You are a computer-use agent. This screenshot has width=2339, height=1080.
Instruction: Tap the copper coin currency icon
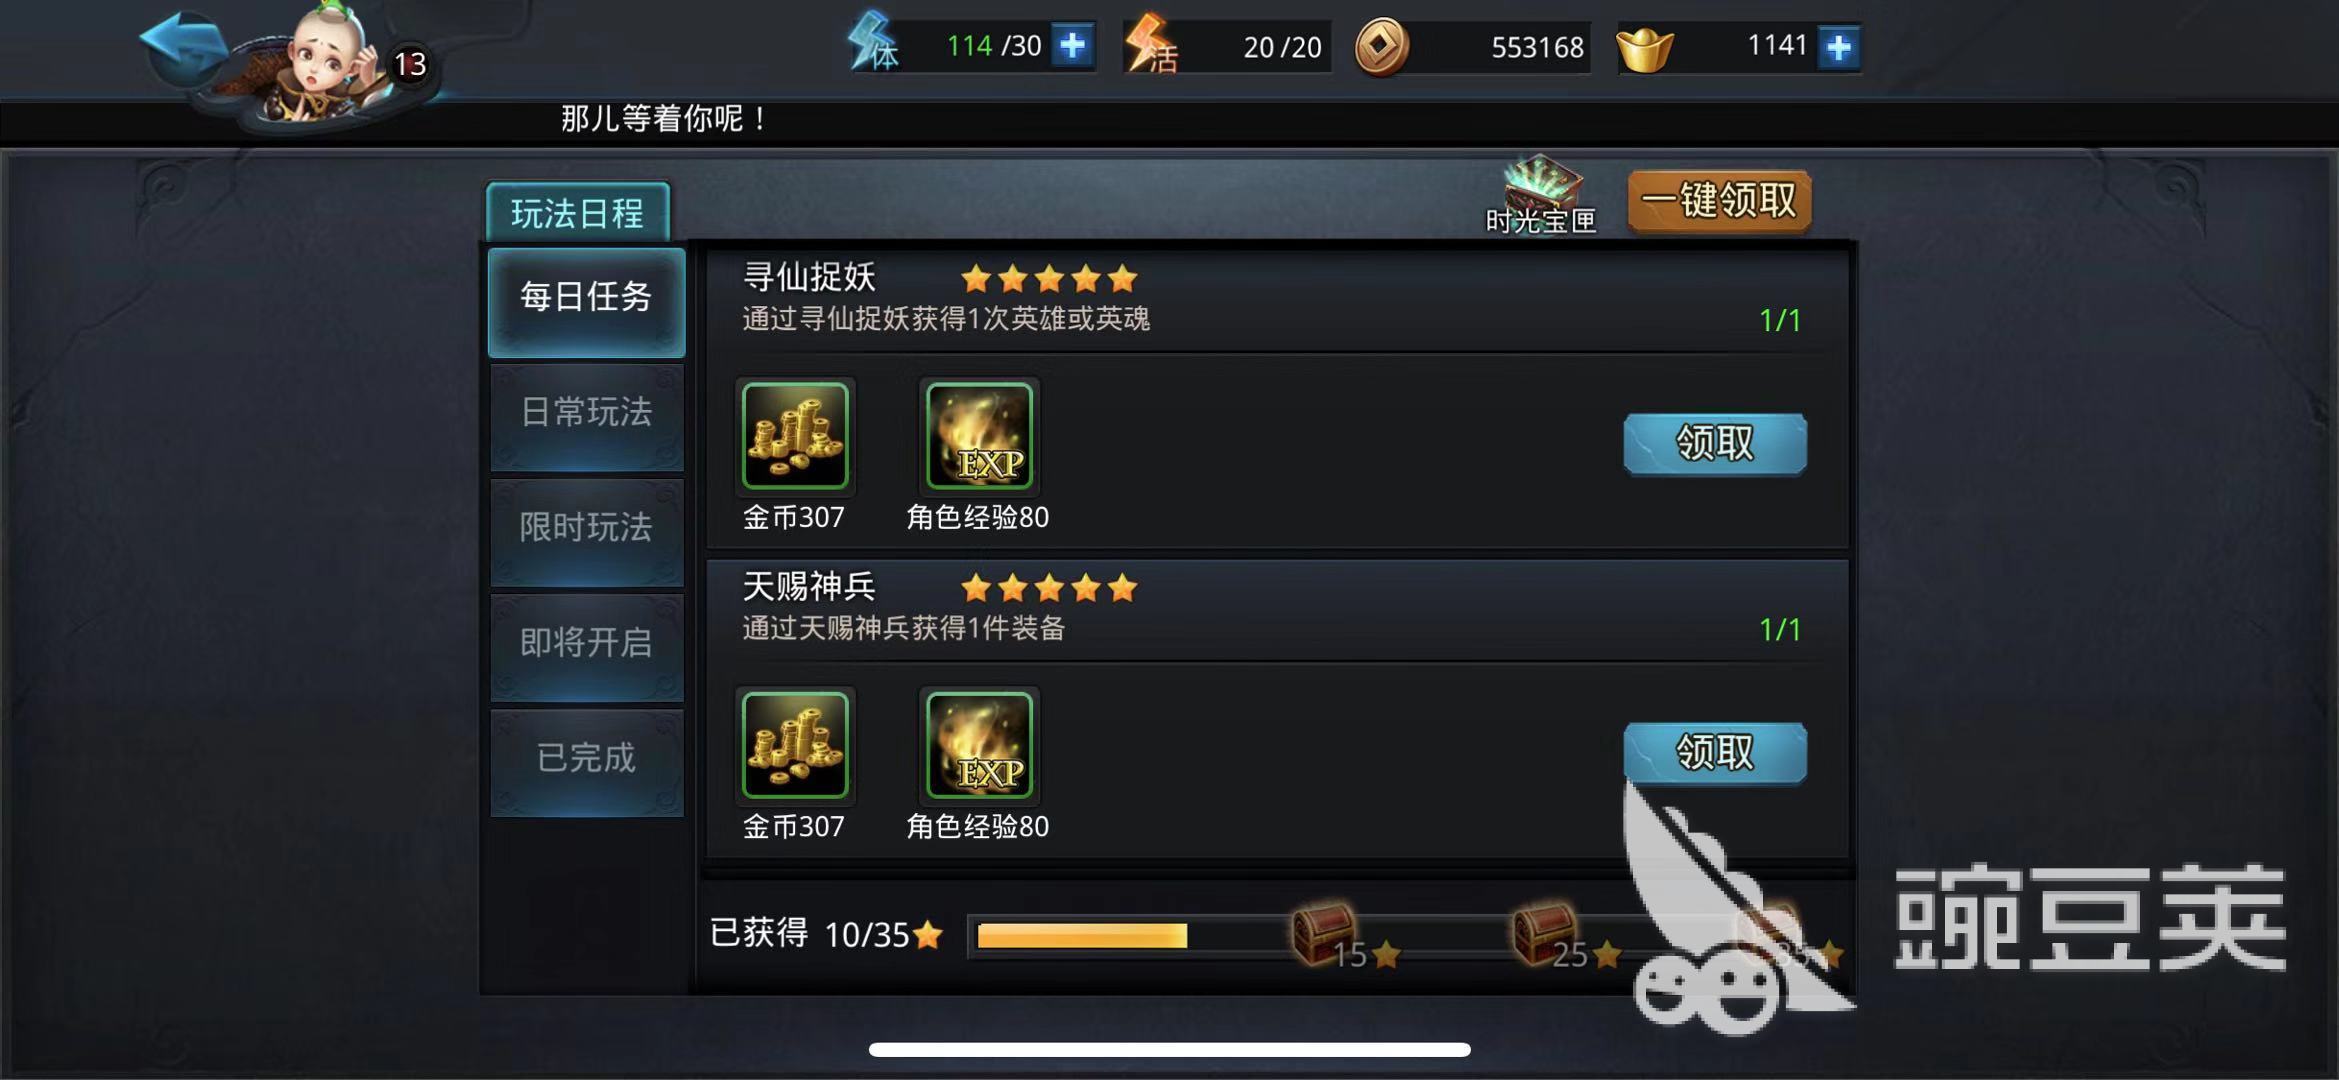[1382, 46]
